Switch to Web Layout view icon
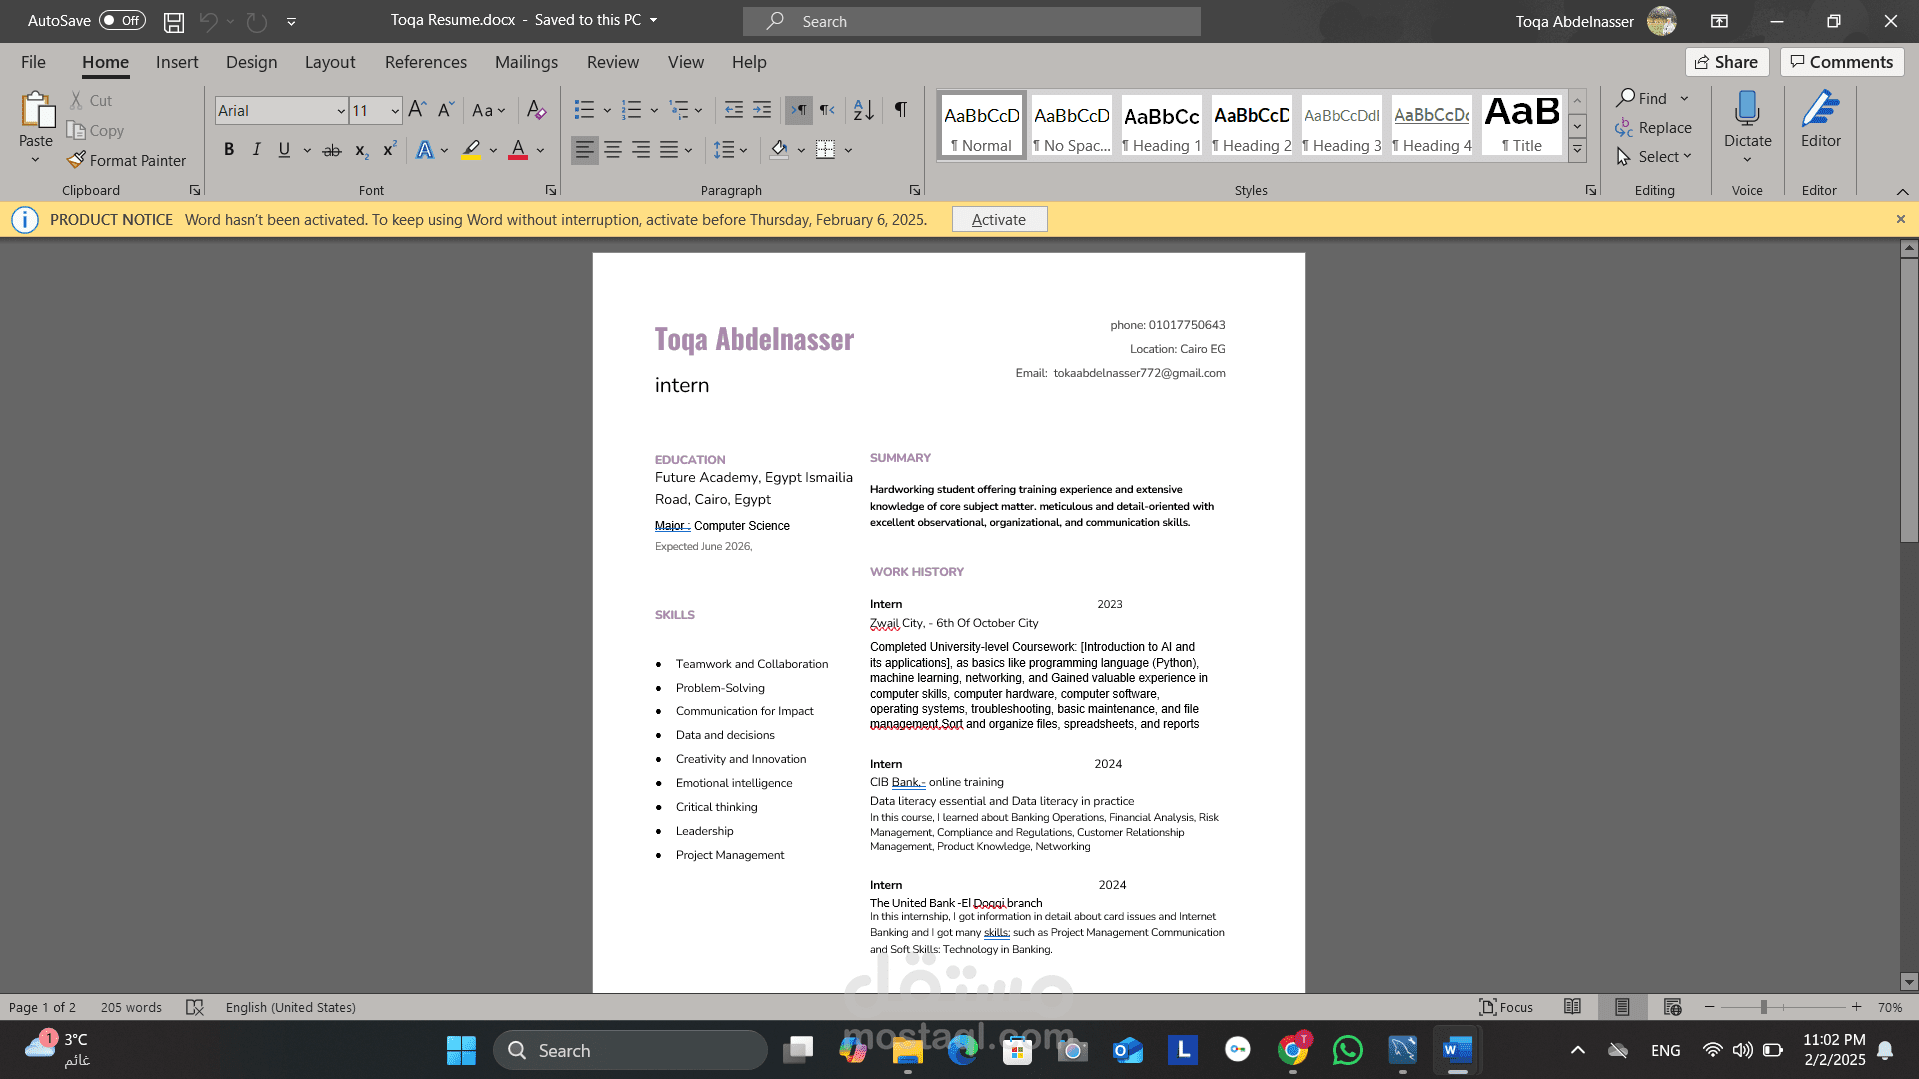 [x=1672, y=1007]
